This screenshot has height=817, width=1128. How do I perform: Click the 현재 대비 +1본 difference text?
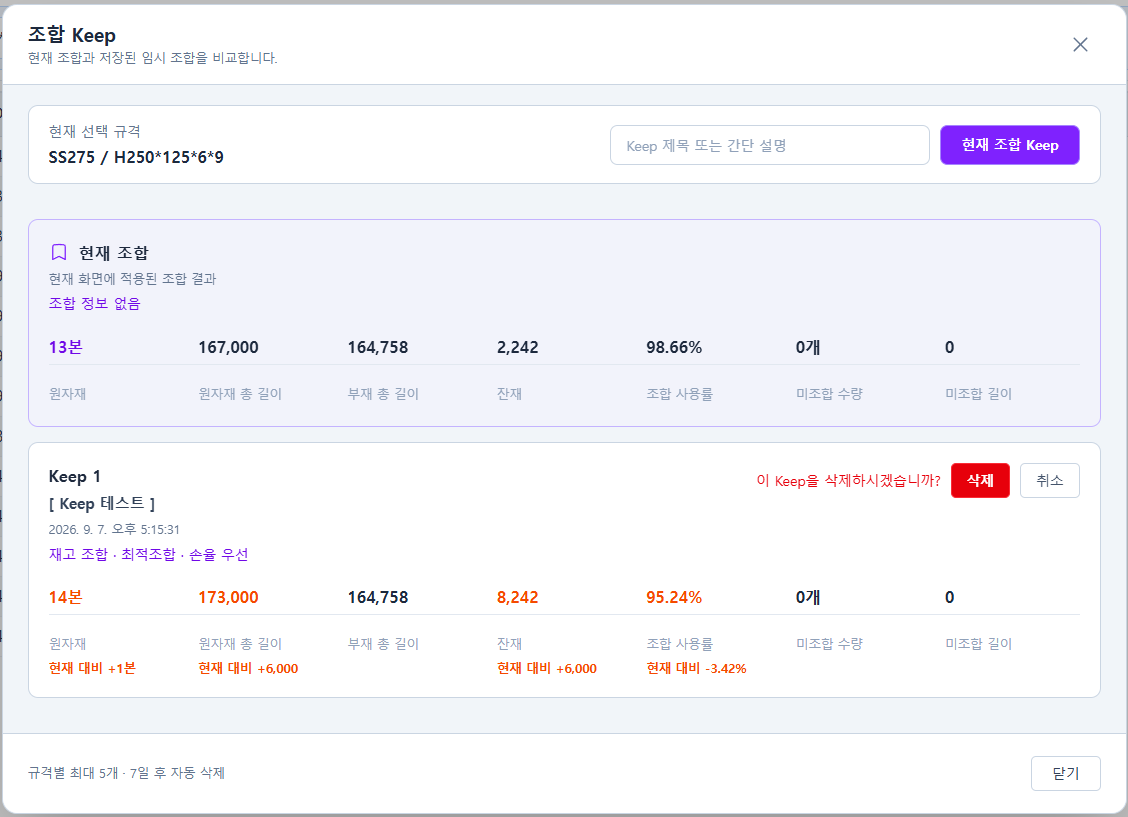coord(92,668)
